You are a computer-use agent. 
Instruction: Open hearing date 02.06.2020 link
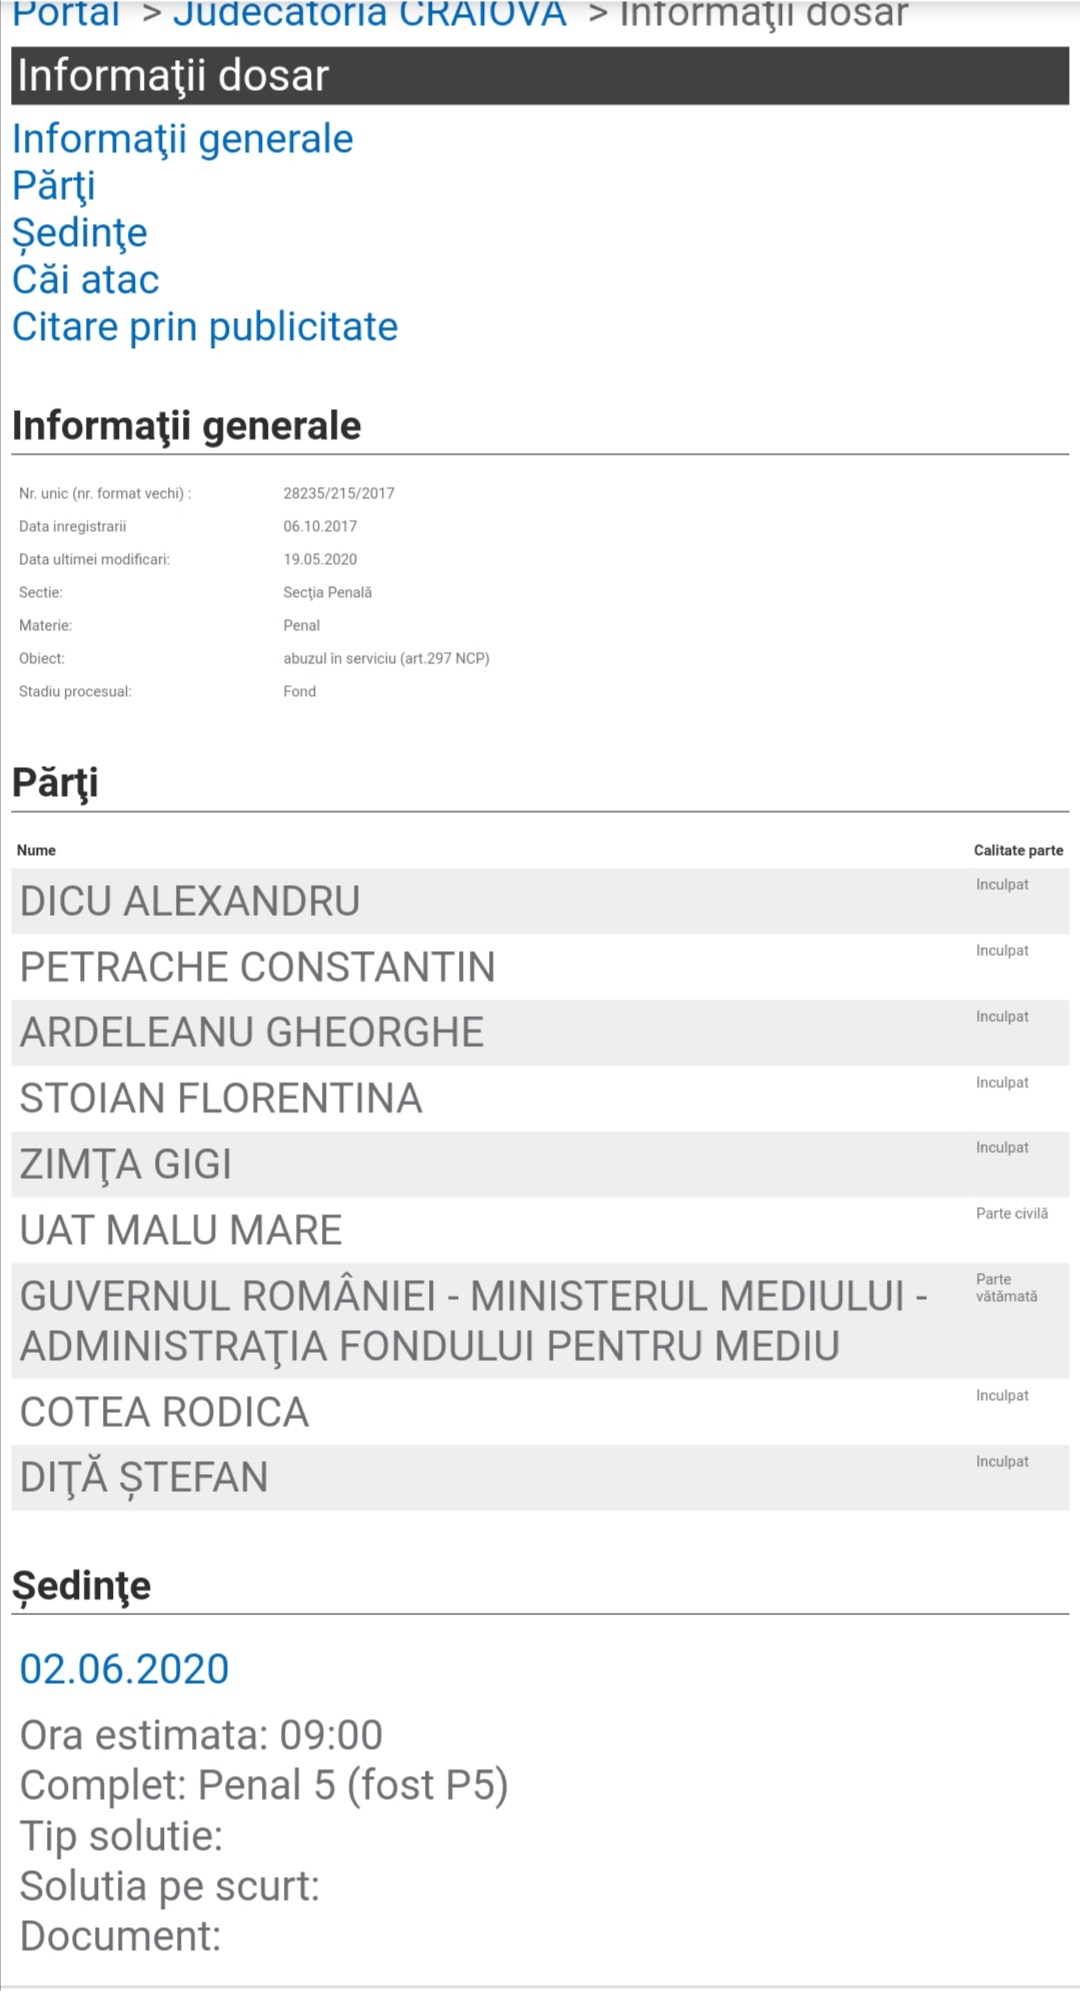pos(125,1669)
